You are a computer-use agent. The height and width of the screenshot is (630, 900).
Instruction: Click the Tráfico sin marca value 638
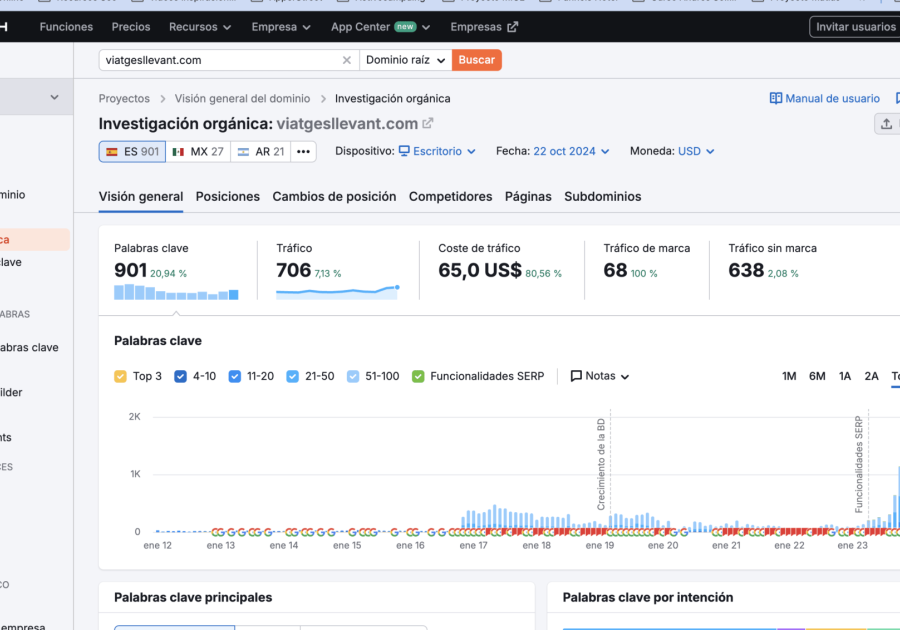click(x=746, y=270)
